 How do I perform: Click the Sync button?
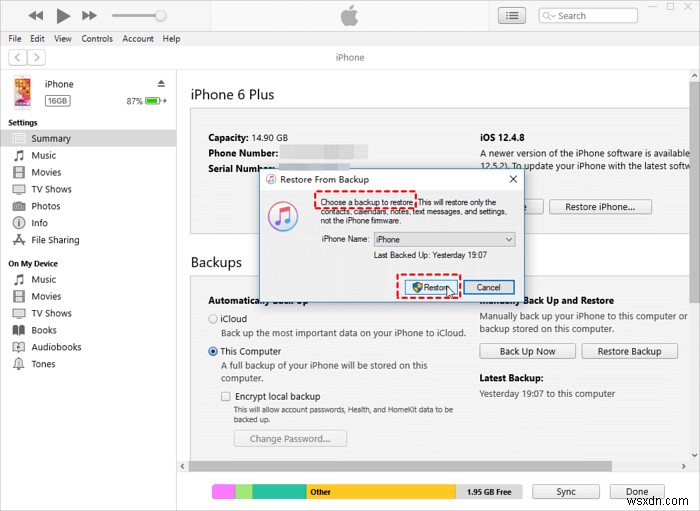tap(566, 492)
